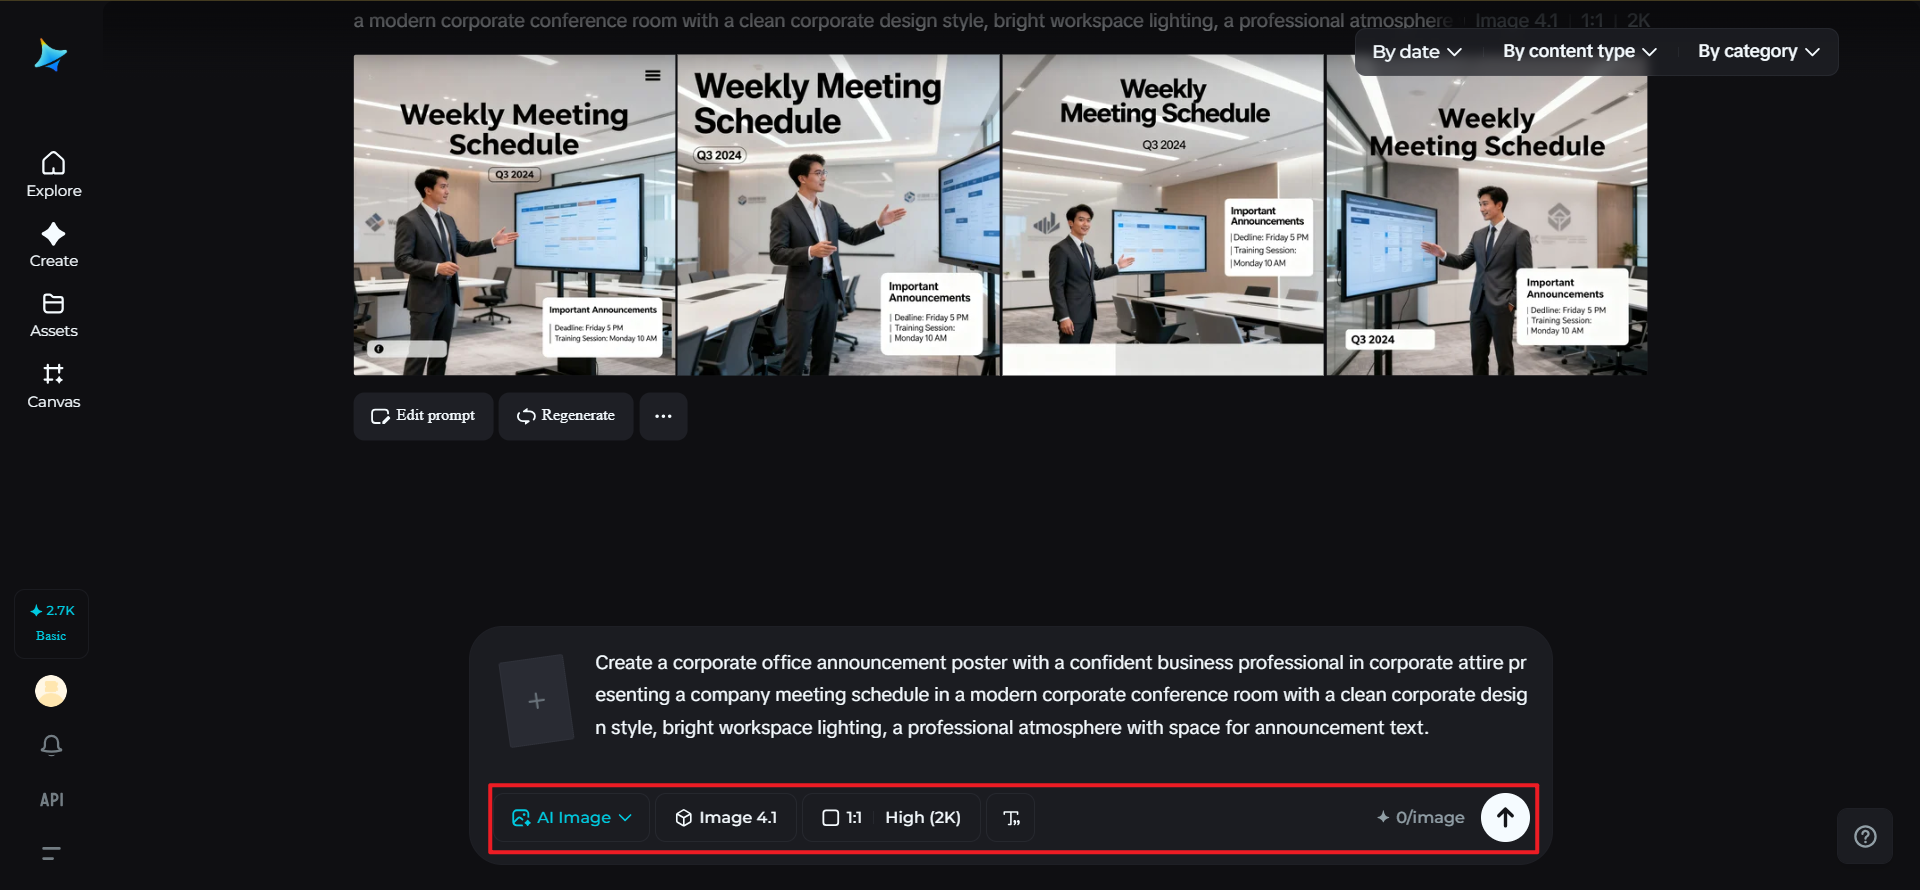Open the AI Image mode dropdown

572,818
